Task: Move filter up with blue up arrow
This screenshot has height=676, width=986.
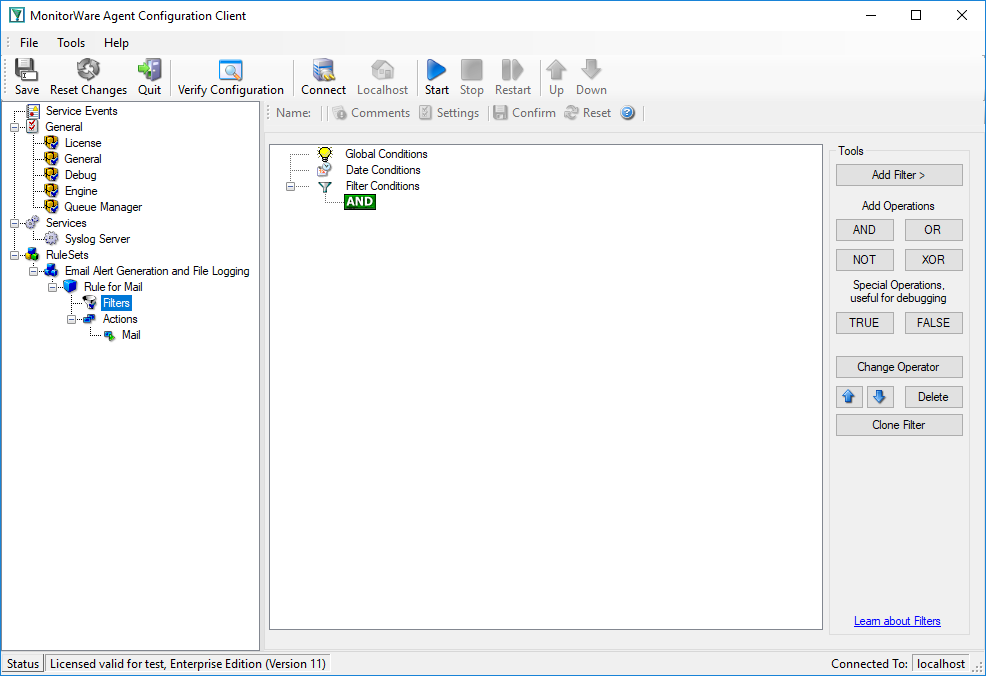Action: (849, 397)
